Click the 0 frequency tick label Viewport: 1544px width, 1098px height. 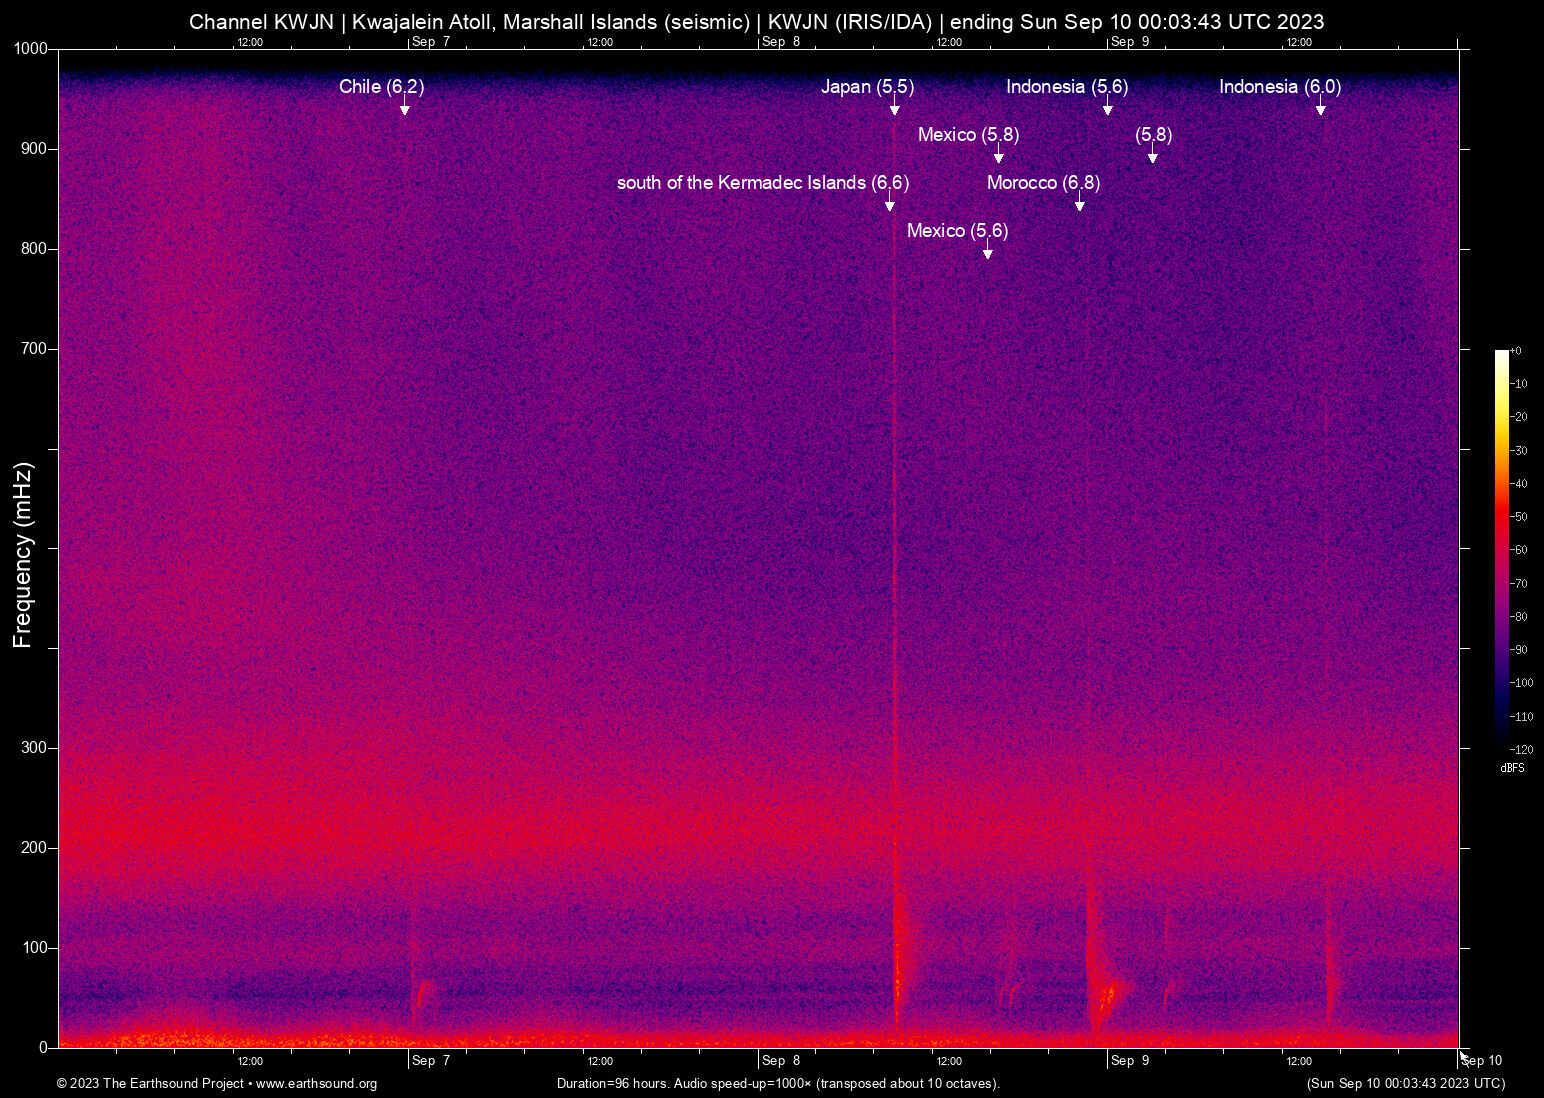(43, 1048)
